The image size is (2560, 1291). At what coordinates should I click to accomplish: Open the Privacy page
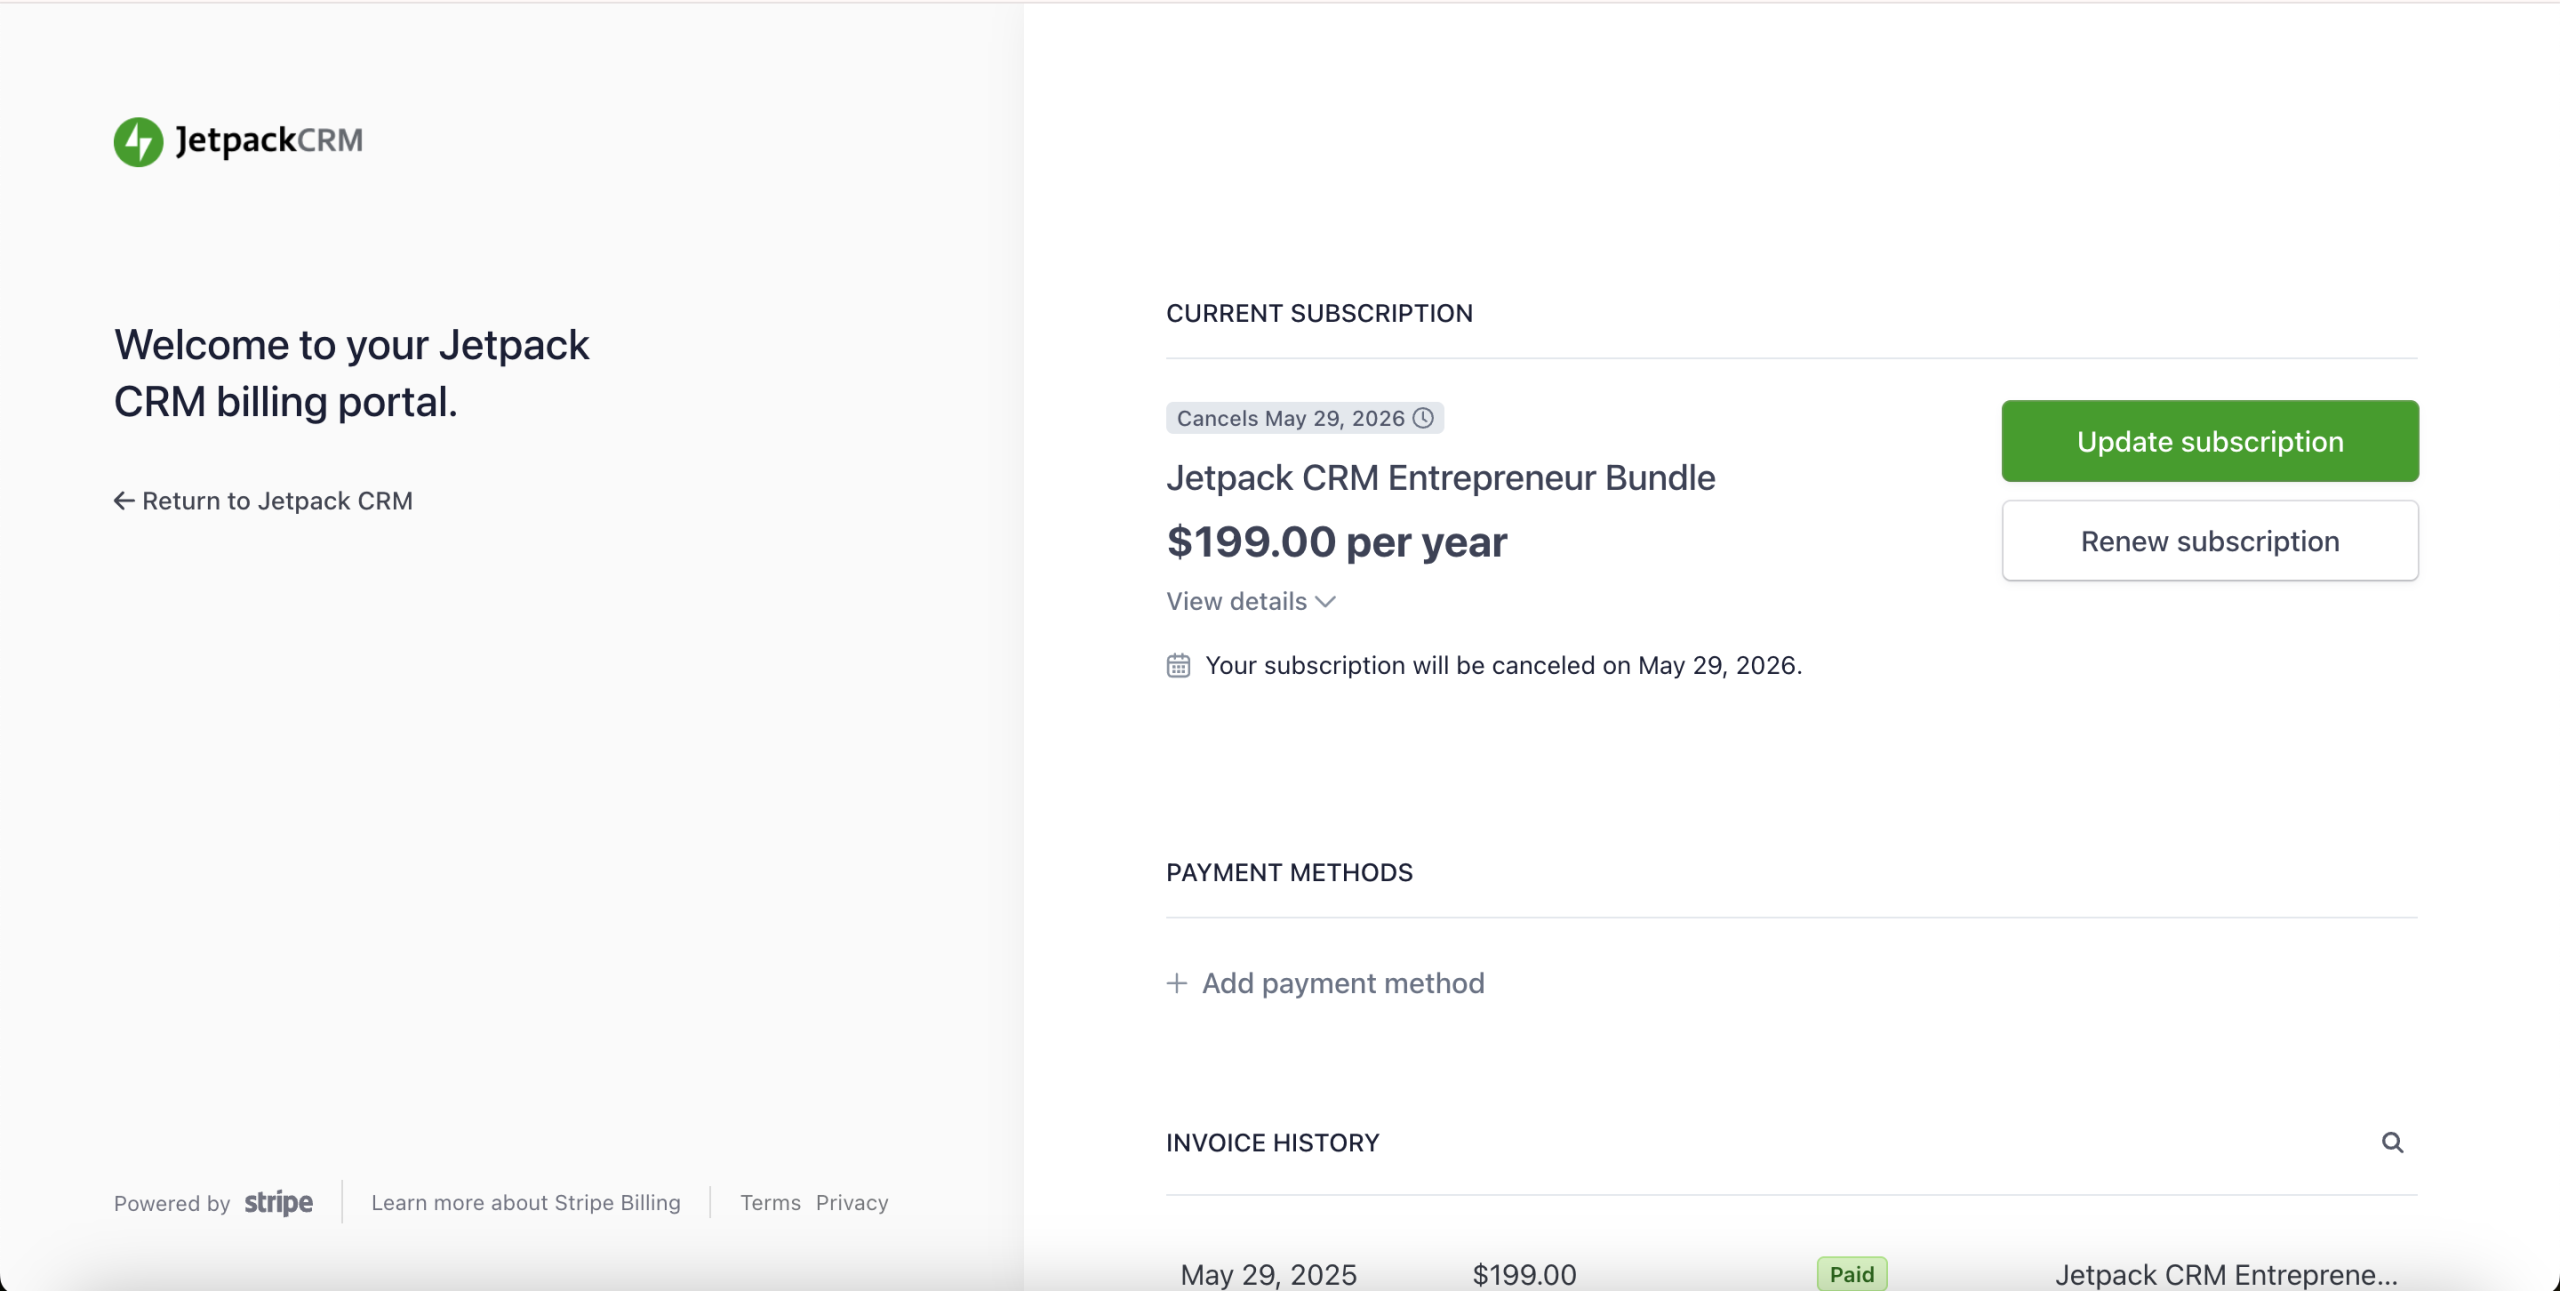pyautogui.click(x=851, y=1203)
